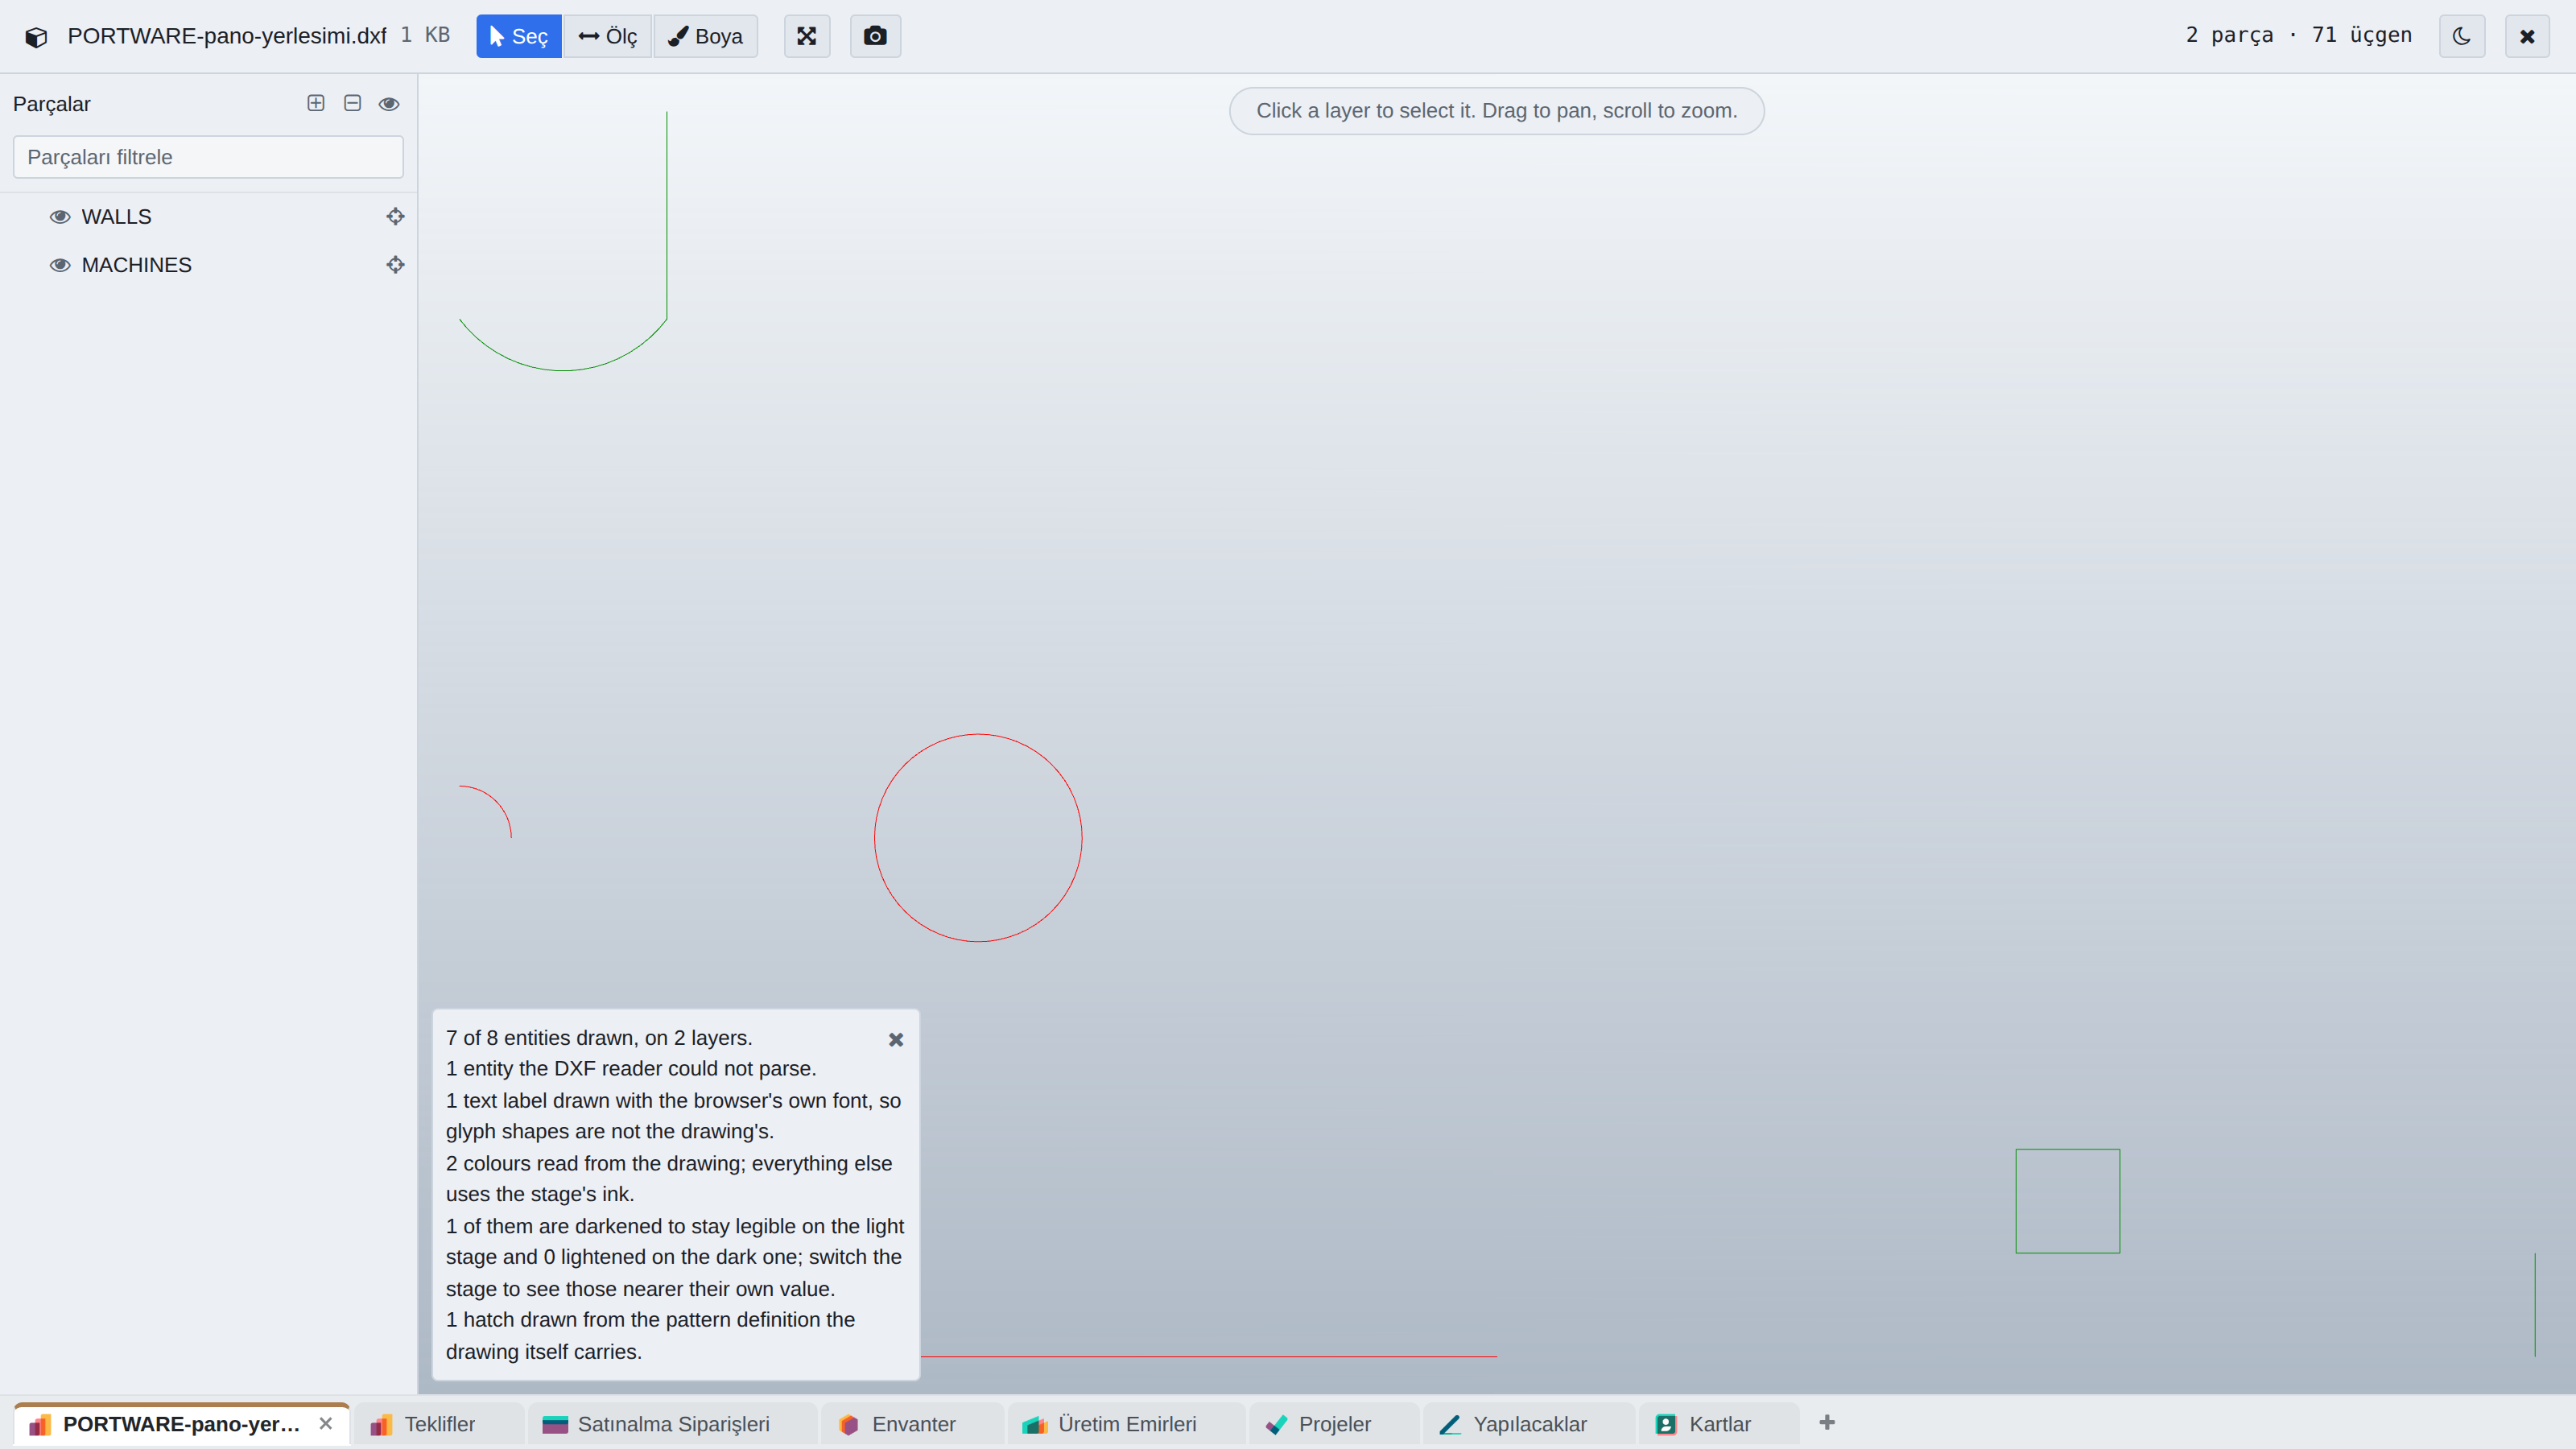Open the Yapılacaklar tab

coord(1529,1424)
